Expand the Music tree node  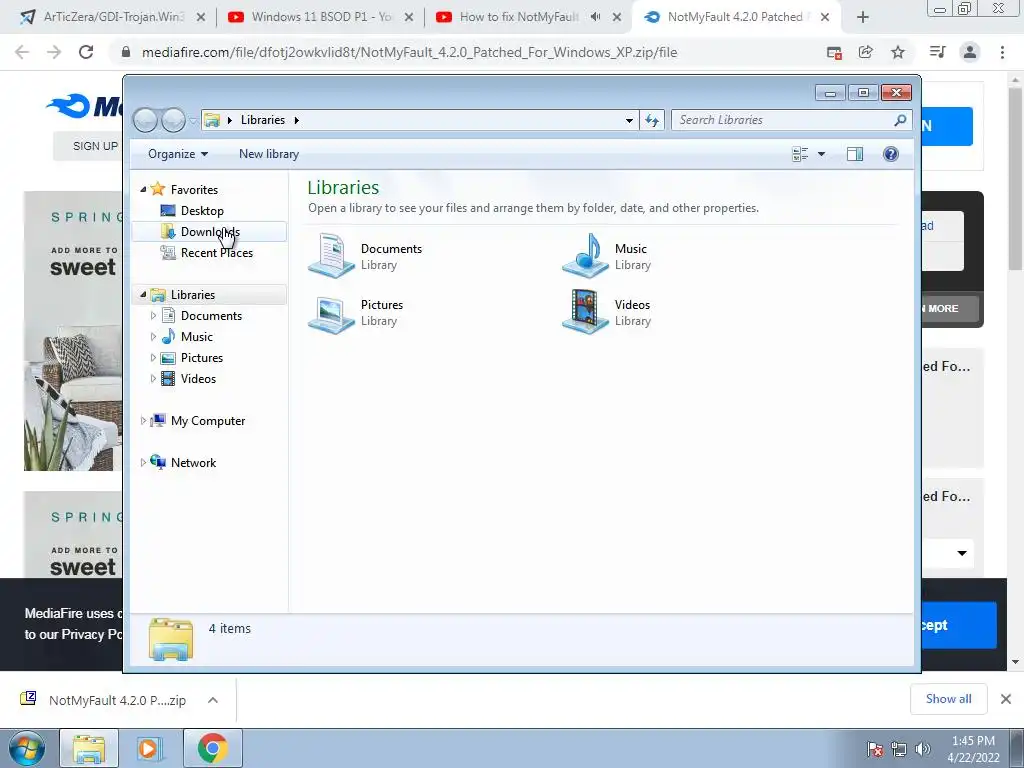click(x=153, y=336)
